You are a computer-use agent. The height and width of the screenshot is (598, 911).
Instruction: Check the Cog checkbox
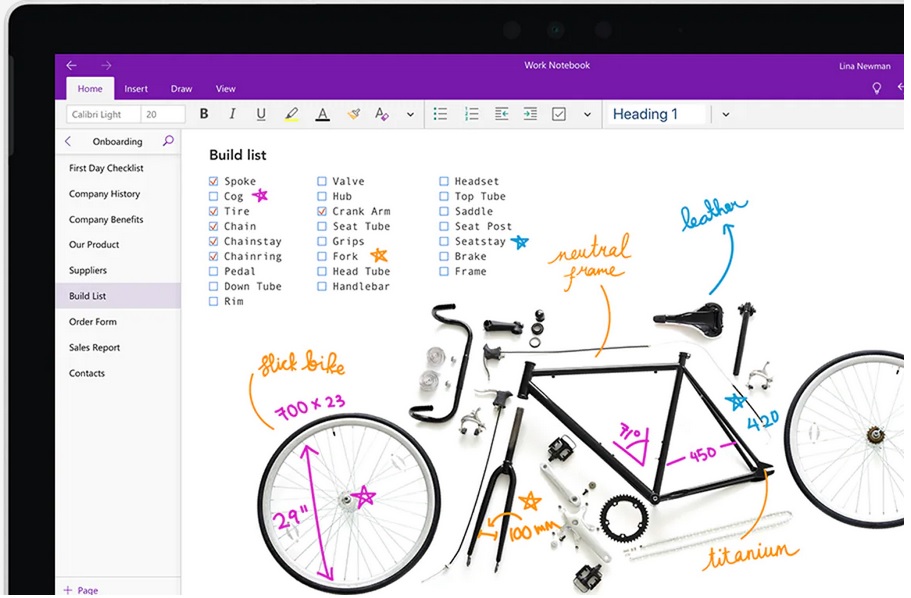click(213, 196)
